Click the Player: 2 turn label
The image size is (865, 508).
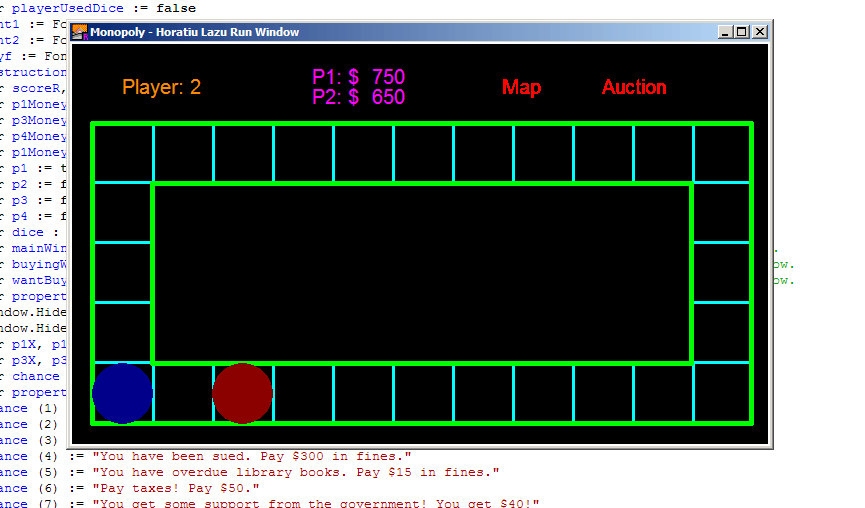(162, 87)
